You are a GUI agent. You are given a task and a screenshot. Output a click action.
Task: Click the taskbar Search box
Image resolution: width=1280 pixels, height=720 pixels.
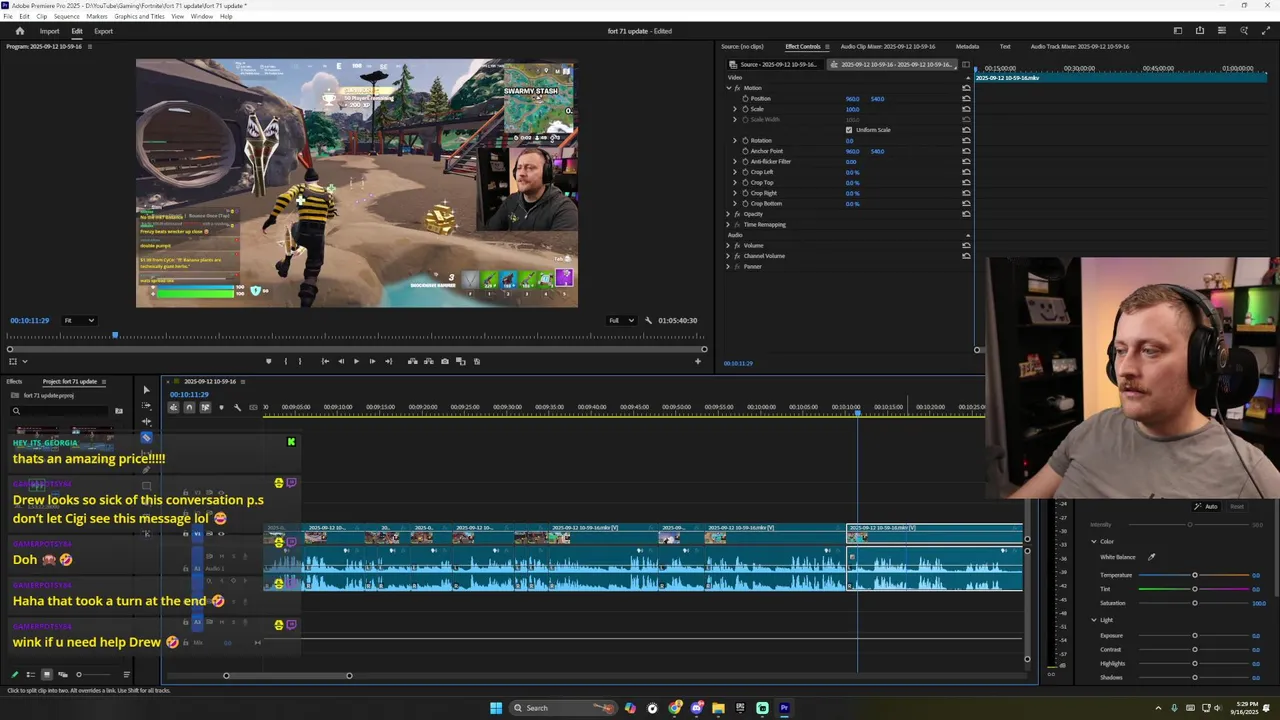tap(565, 708)
